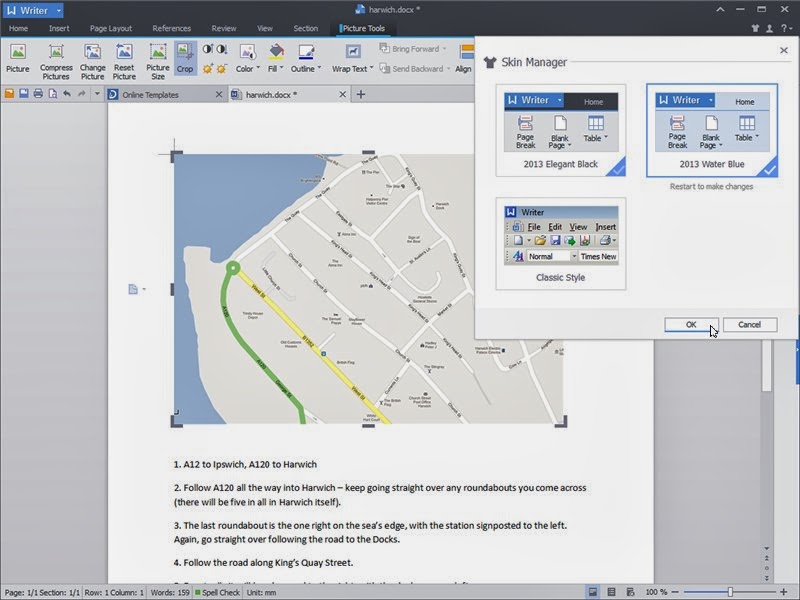Click the user account icon in title bar

pyautogui.click(x=769, y=29)
